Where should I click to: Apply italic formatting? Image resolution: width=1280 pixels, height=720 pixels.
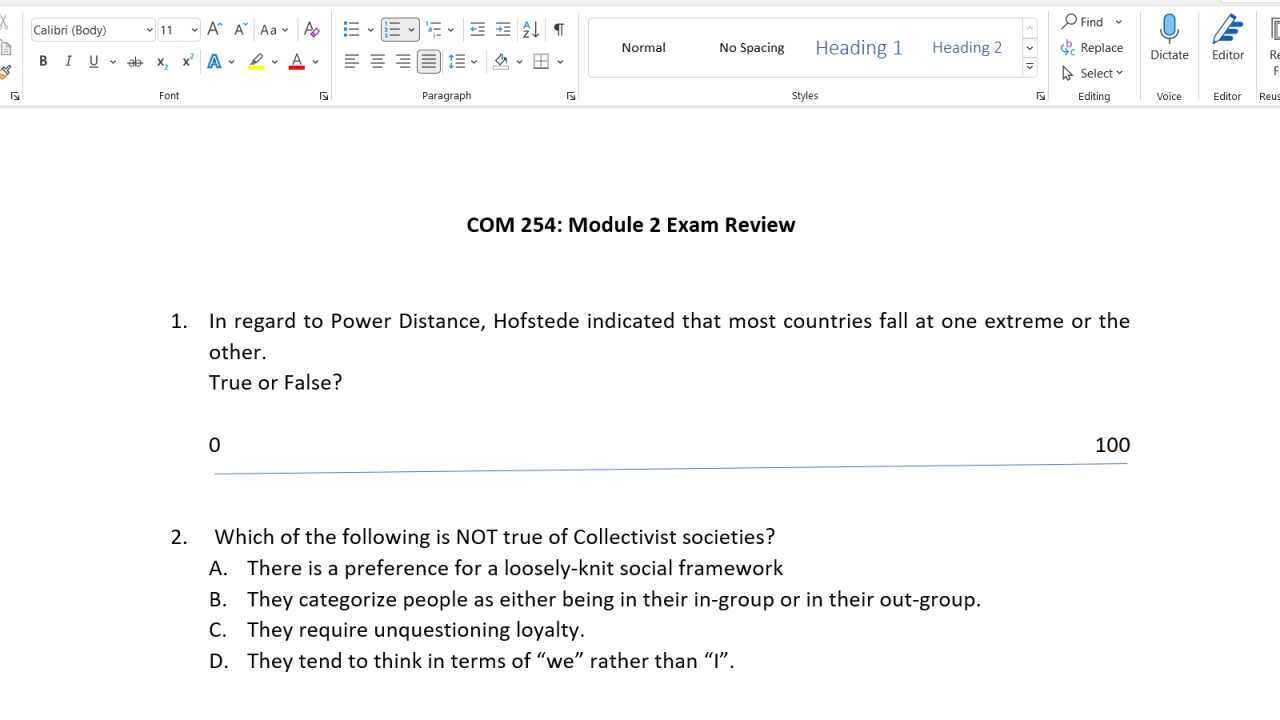click(68, 61)
